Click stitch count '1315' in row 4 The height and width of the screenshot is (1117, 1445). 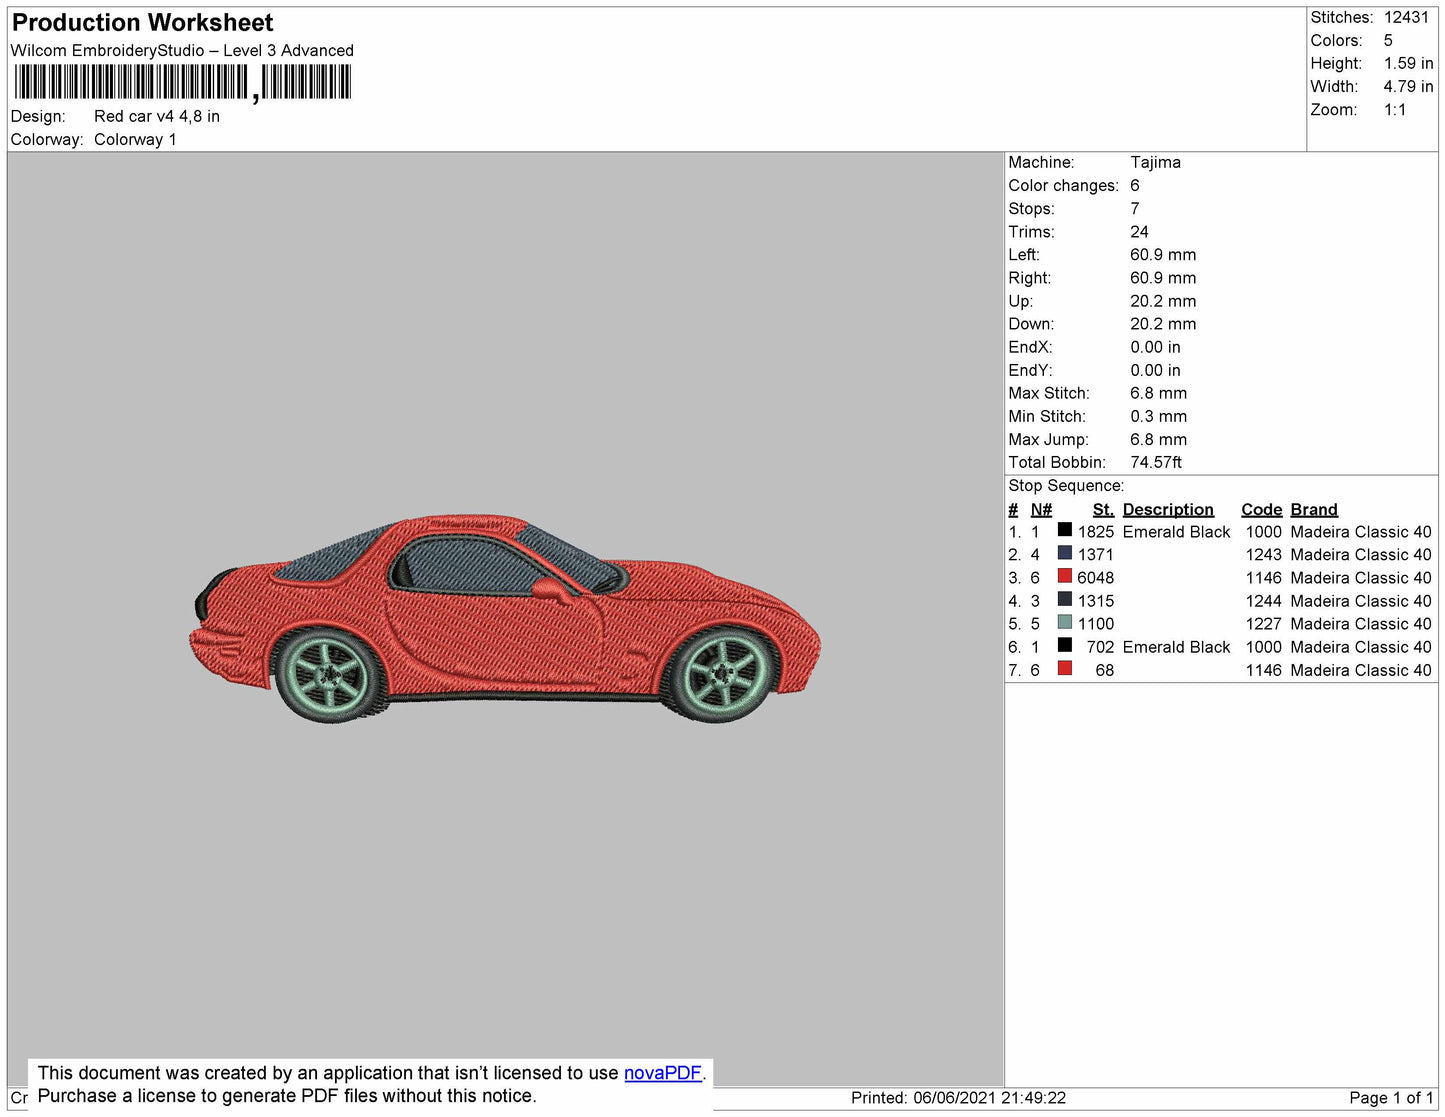tap(1095, 601)
